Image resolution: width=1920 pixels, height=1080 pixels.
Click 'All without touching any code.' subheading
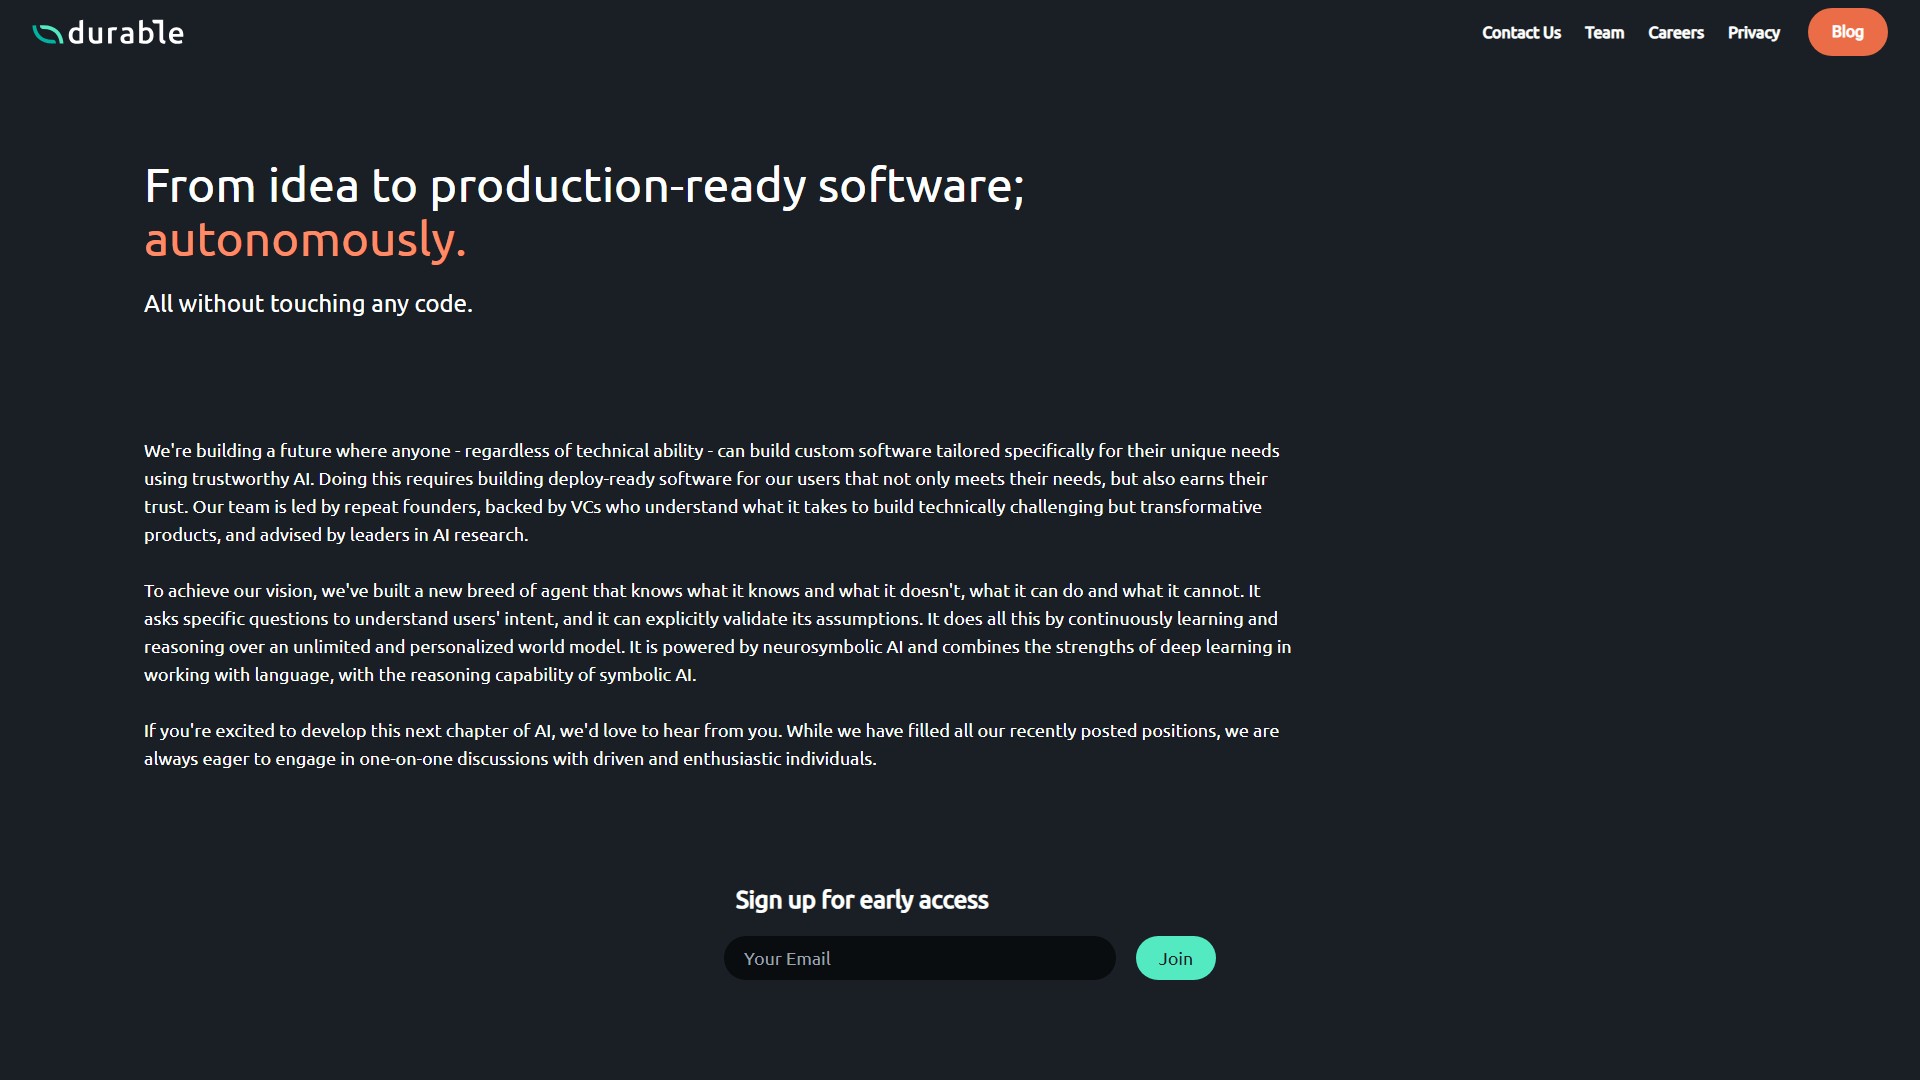[x=308, y=304]
